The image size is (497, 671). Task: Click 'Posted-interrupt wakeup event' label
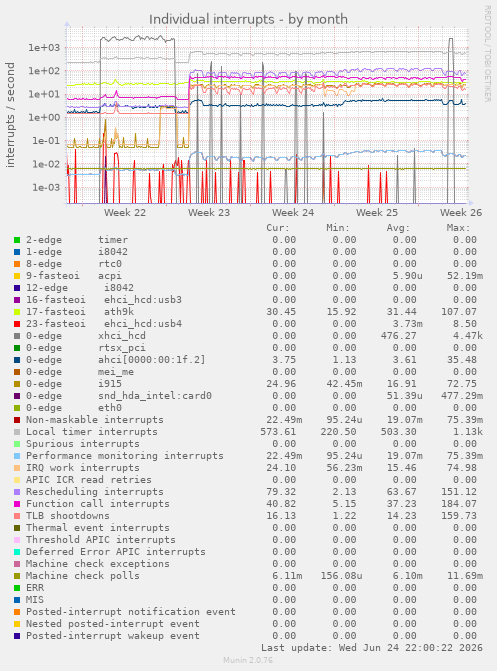tap(113, 635)
